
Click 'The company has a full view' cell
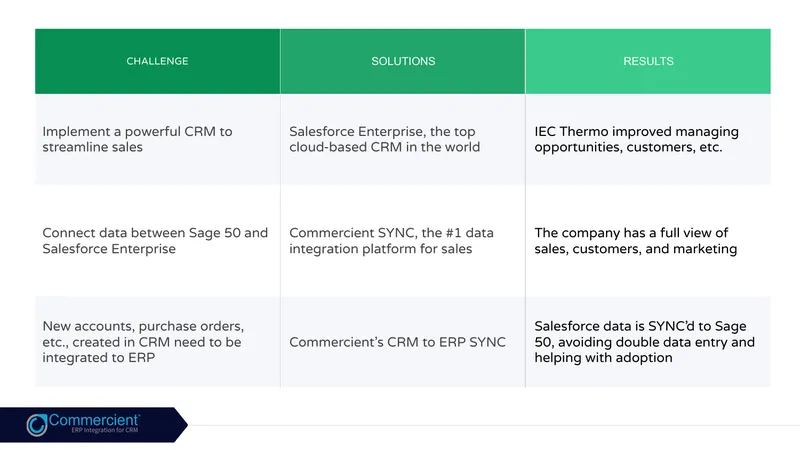point(648,240)
